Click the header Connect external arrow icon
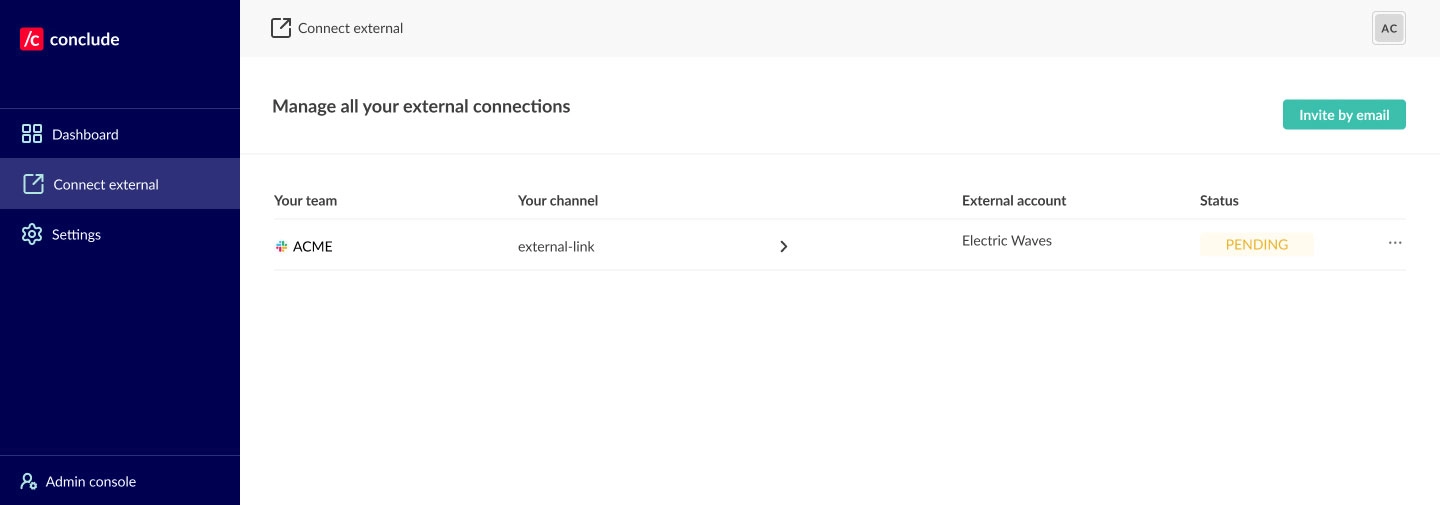This screenshot has height=505, width=1440. pyautogui.click(x=281, y=28)
